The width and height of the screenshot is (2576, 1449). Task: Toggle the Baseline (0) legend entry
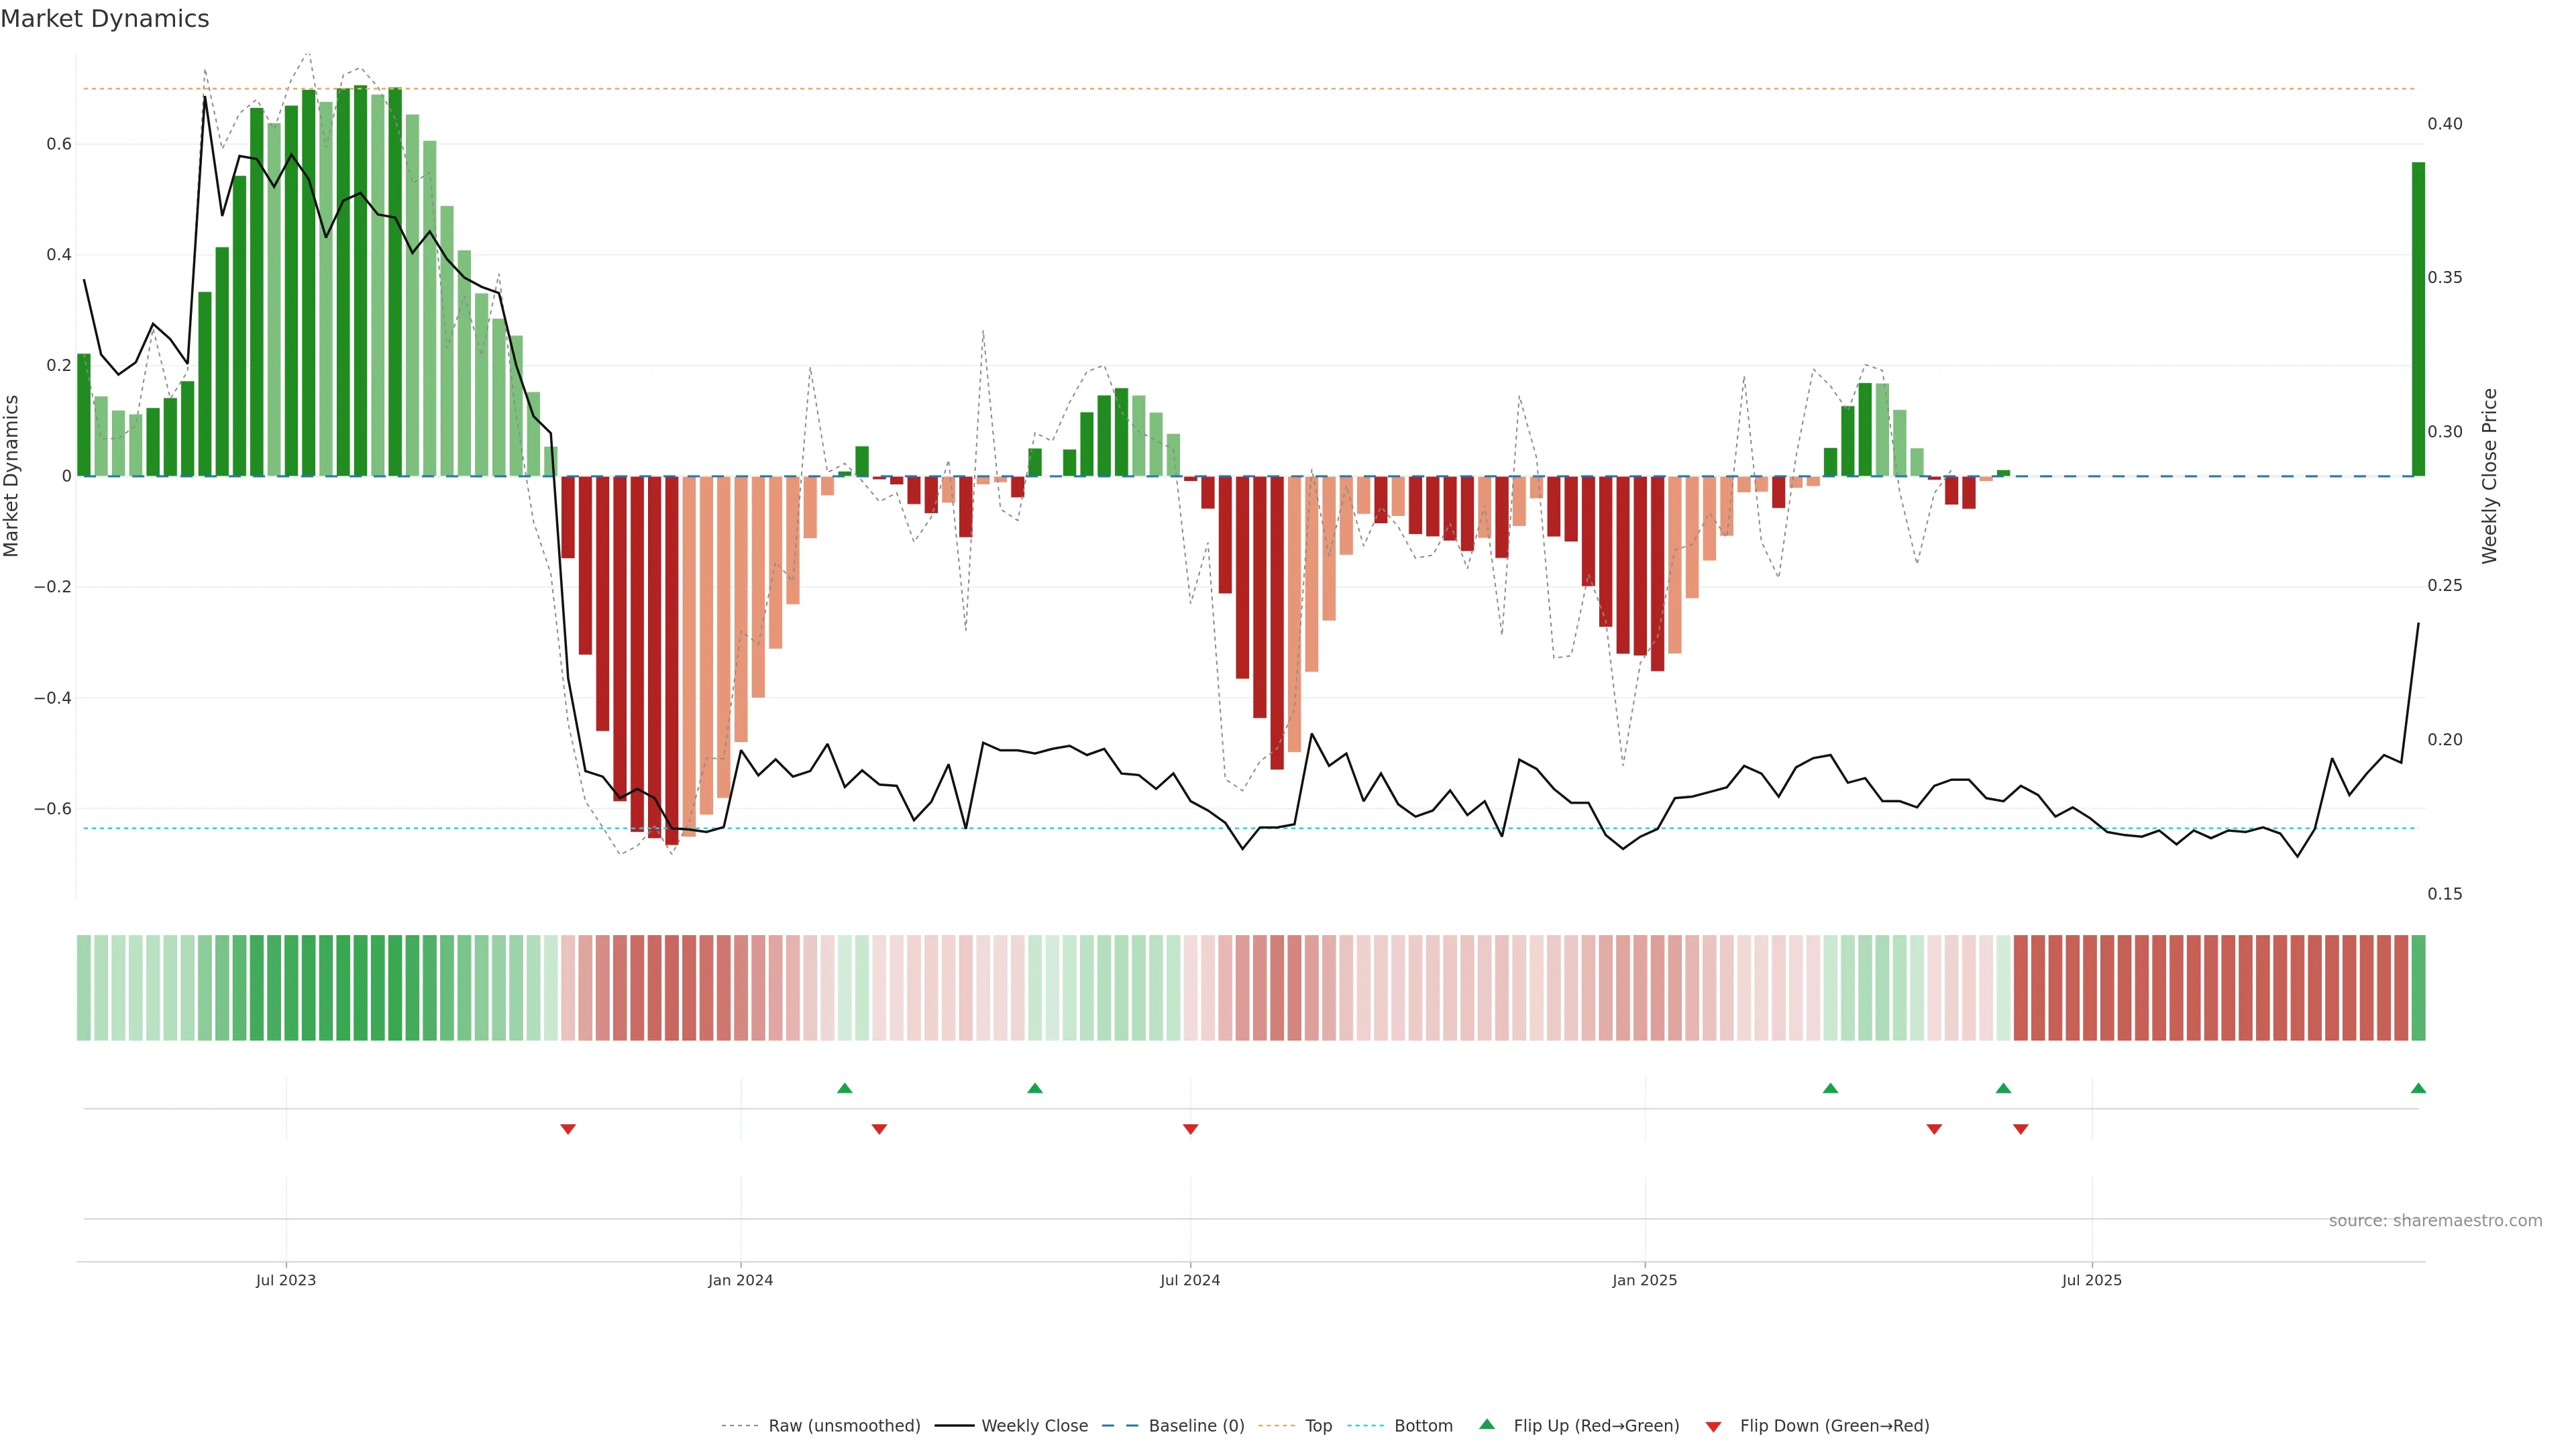pyautogui.click(x=1196, y=1426)
